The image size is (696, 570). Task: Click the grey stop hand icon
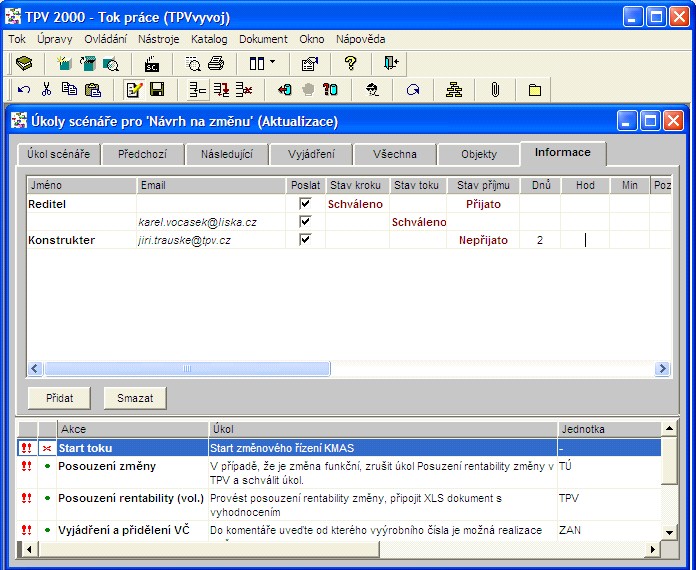(x=308, y=90)
